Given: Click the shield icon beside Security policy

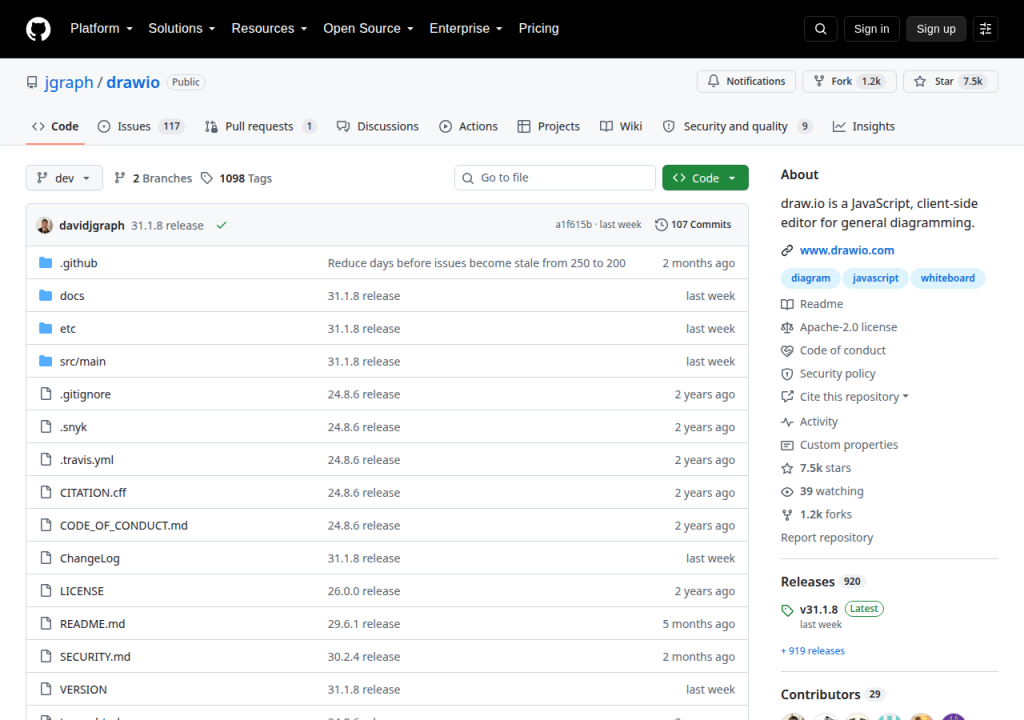Looking at the screenshot, I should [787, 374].
